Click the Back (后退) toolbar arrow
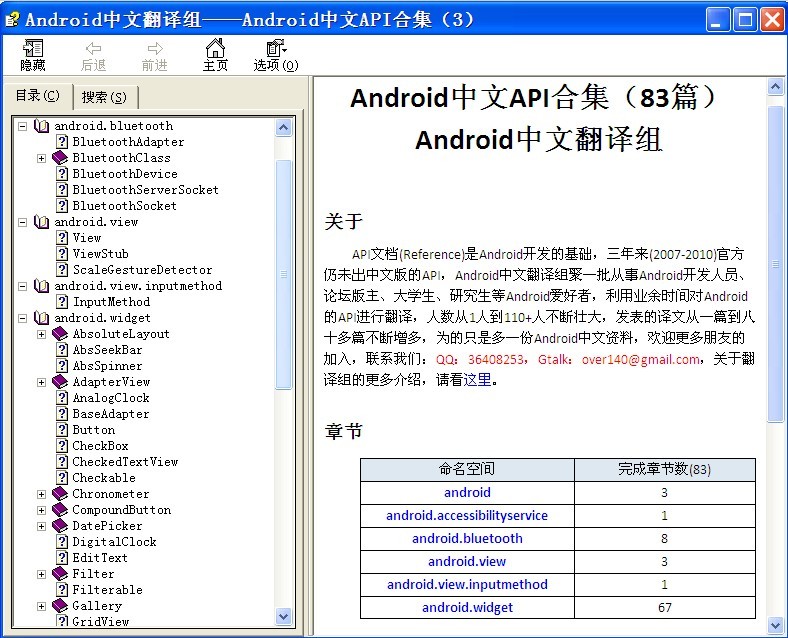 coord(93,55)
